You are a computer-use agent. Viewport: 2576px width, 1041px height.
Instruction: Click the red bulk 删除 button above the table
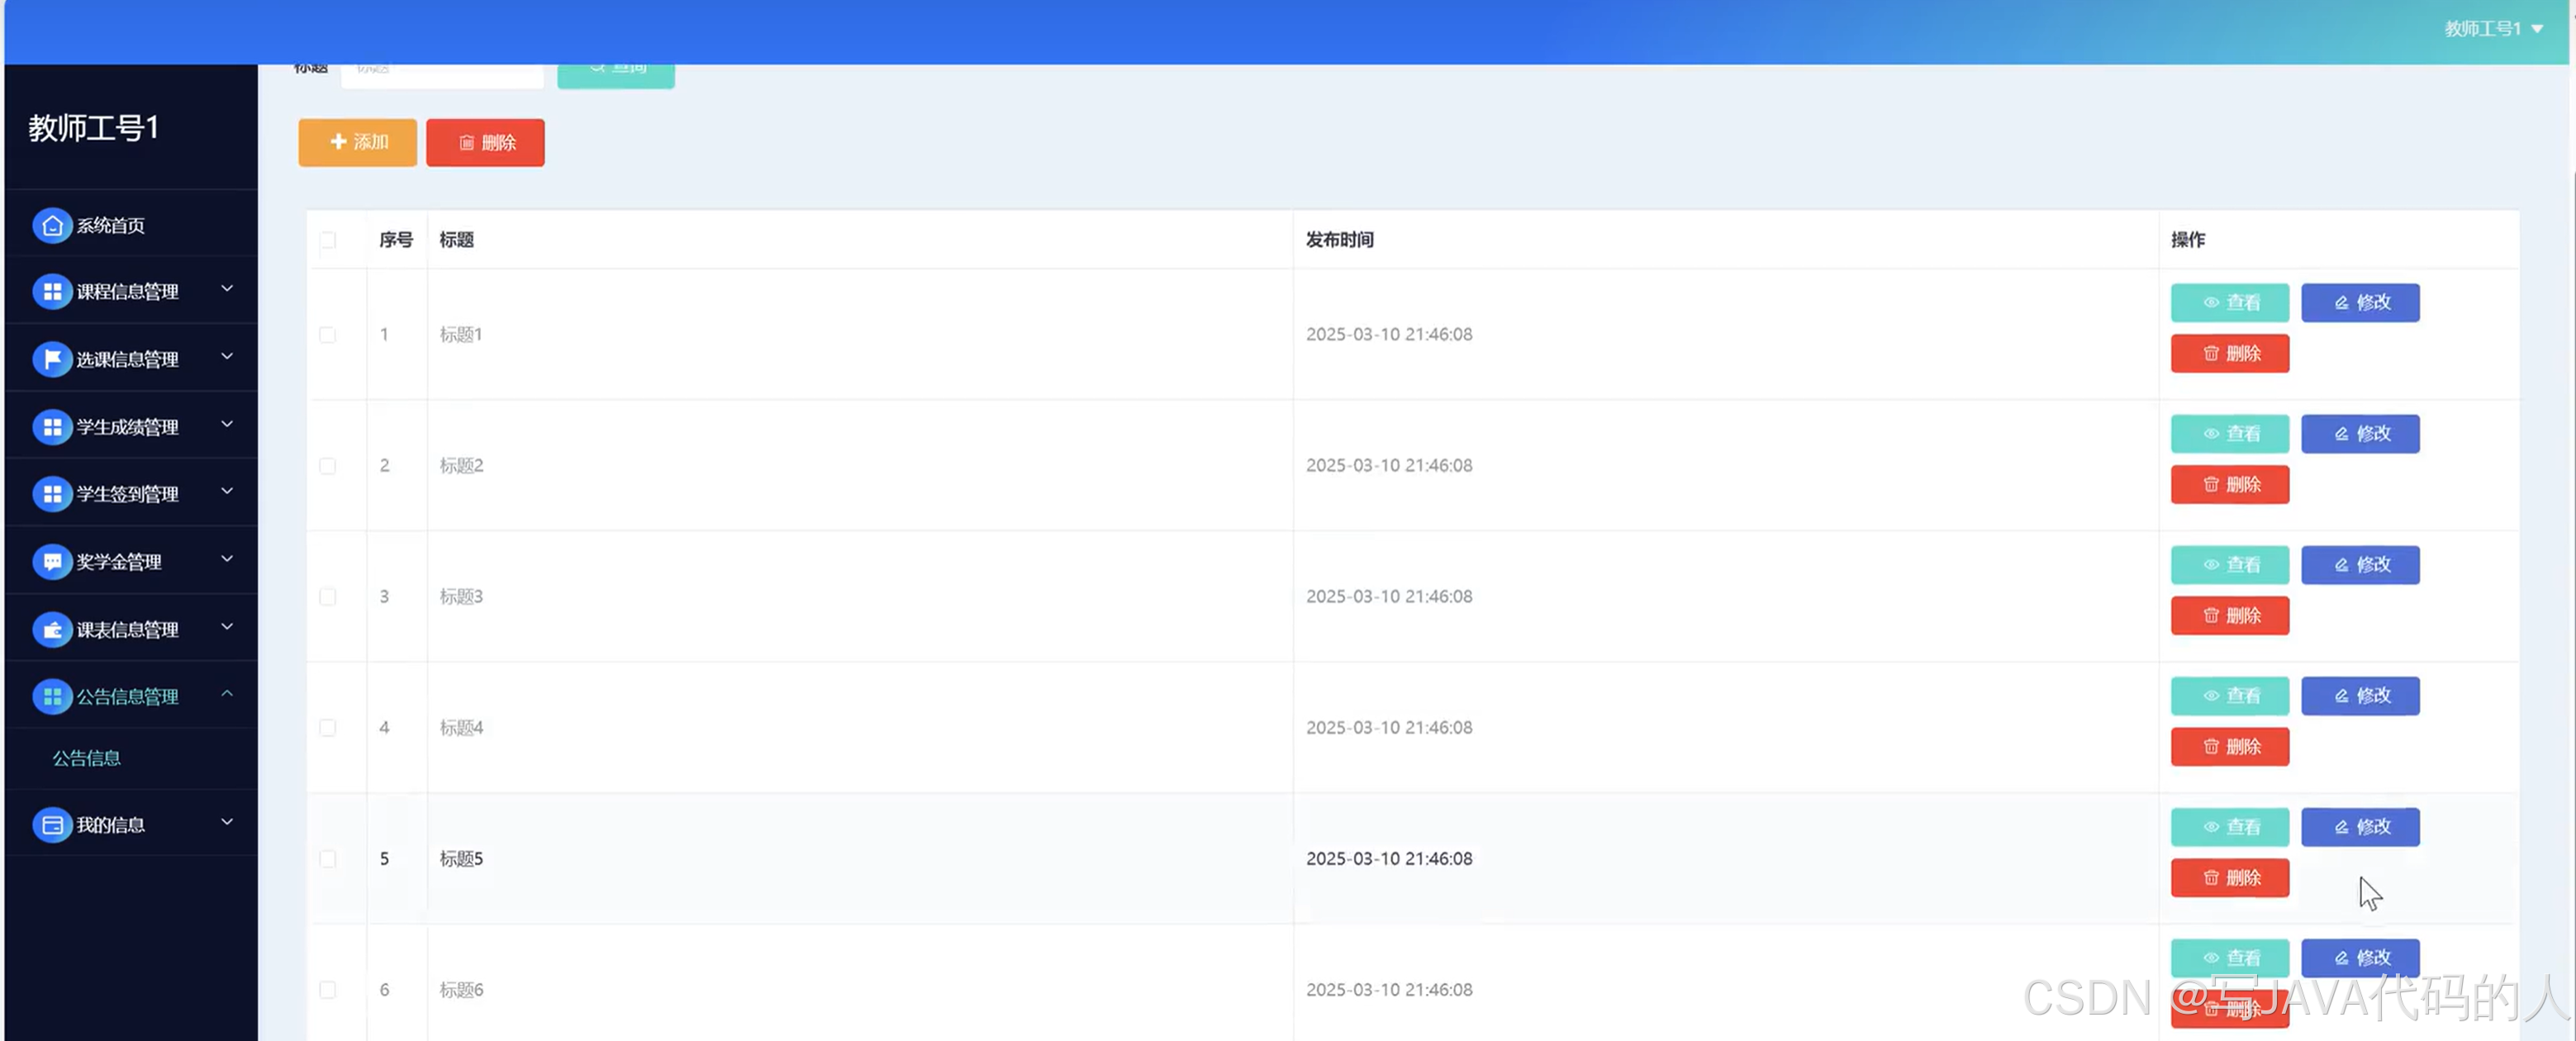pyautogui.click(x=485, y=143)
